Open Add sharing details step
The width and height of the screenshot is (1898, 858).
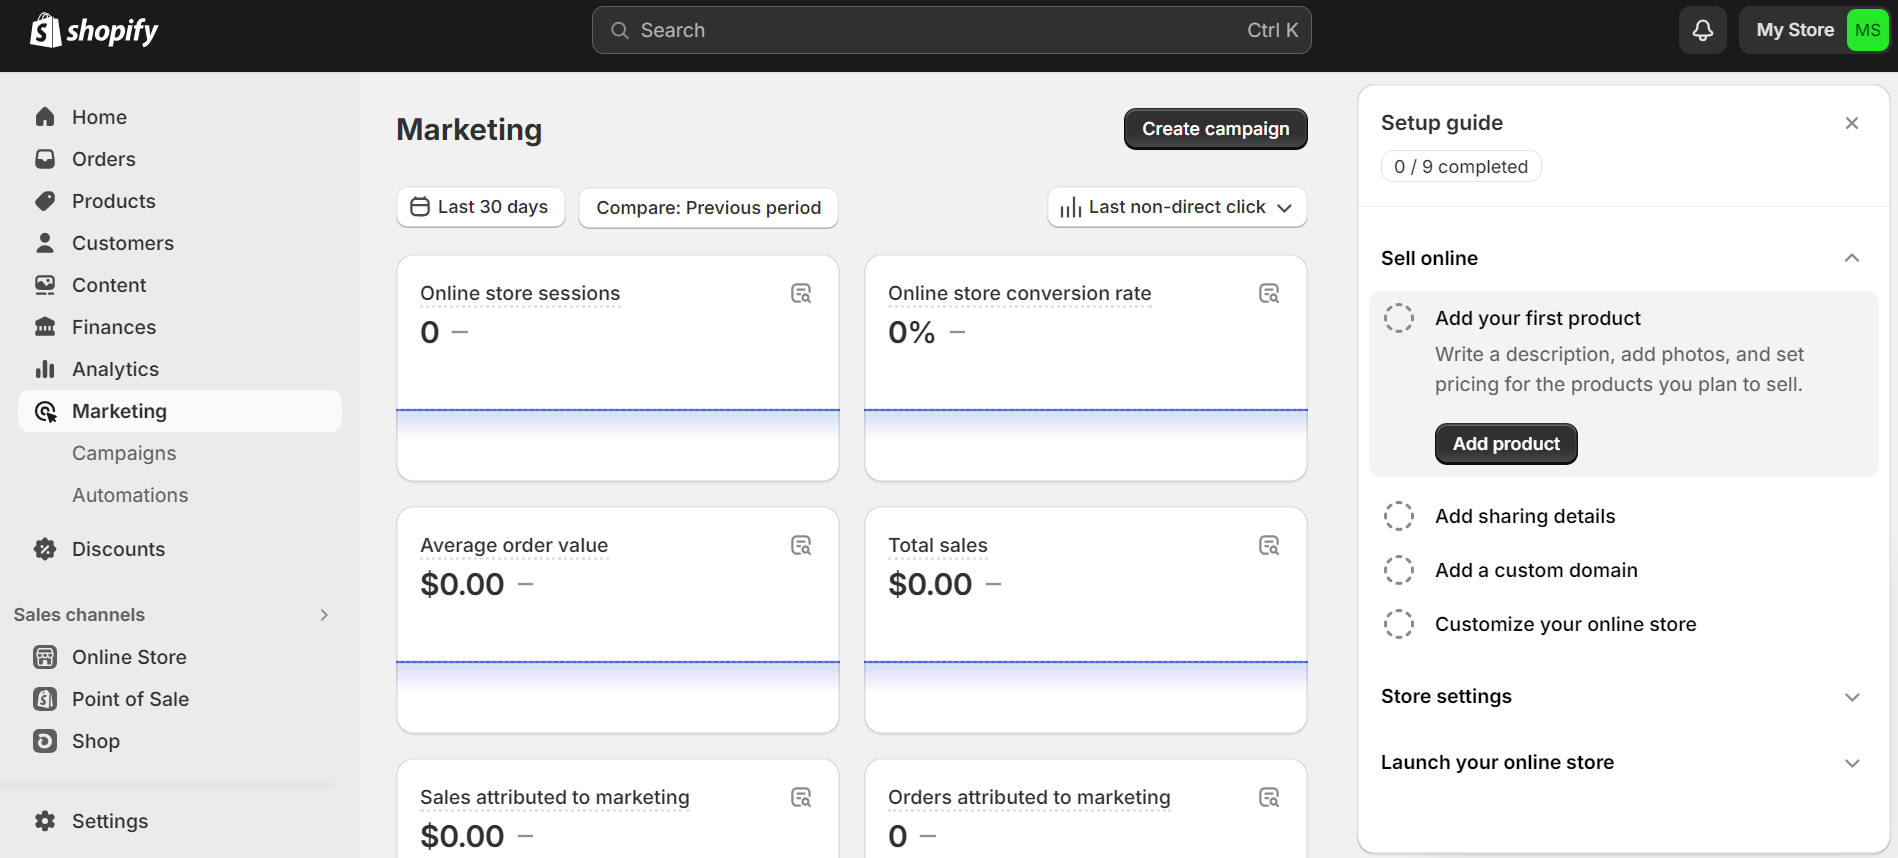pos(1525,516)
